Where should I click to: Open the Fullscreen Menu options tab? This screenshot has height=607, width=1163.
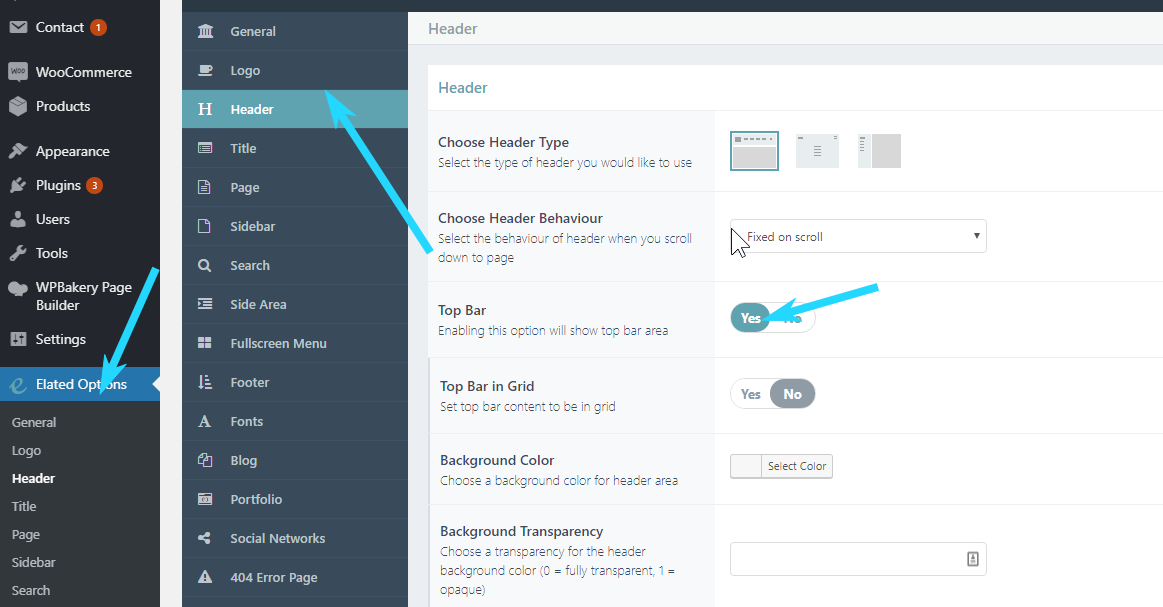(x=294, y=344)
